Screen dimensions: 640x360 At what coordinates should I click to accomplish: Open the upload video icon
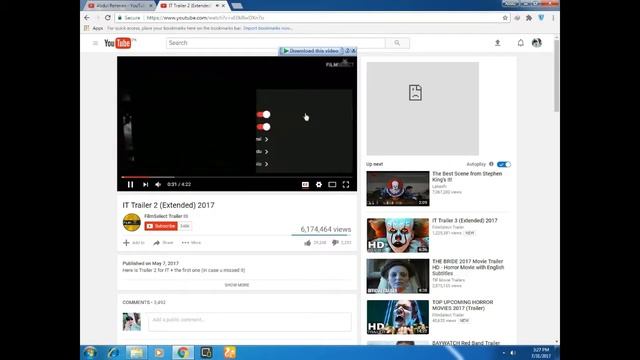point(498,43)
